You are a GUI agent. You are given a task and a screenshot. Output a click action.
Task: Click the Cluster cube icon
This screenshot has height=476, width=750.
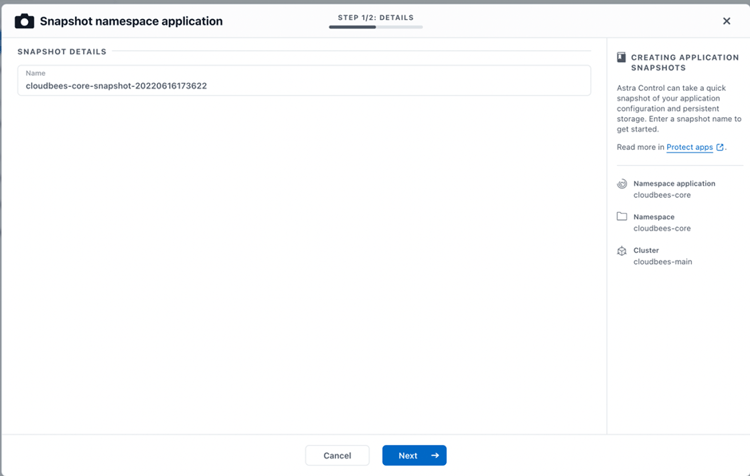(622, 251)
